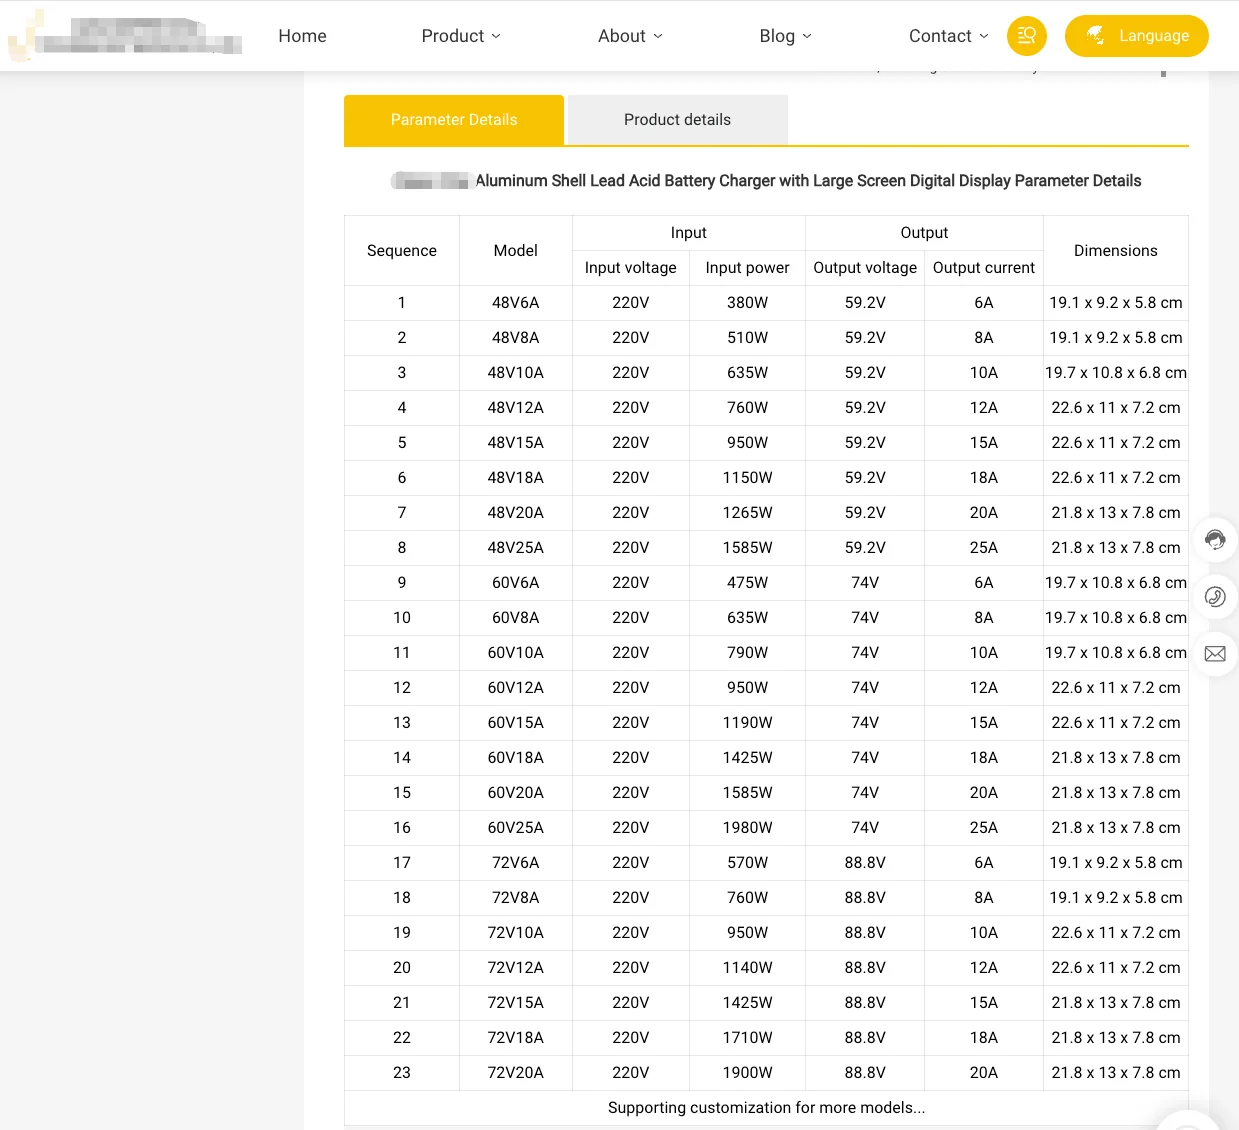The image size is (1239, 1130).
Task: Select the 60V25A model cell
Action: point(516,828)
